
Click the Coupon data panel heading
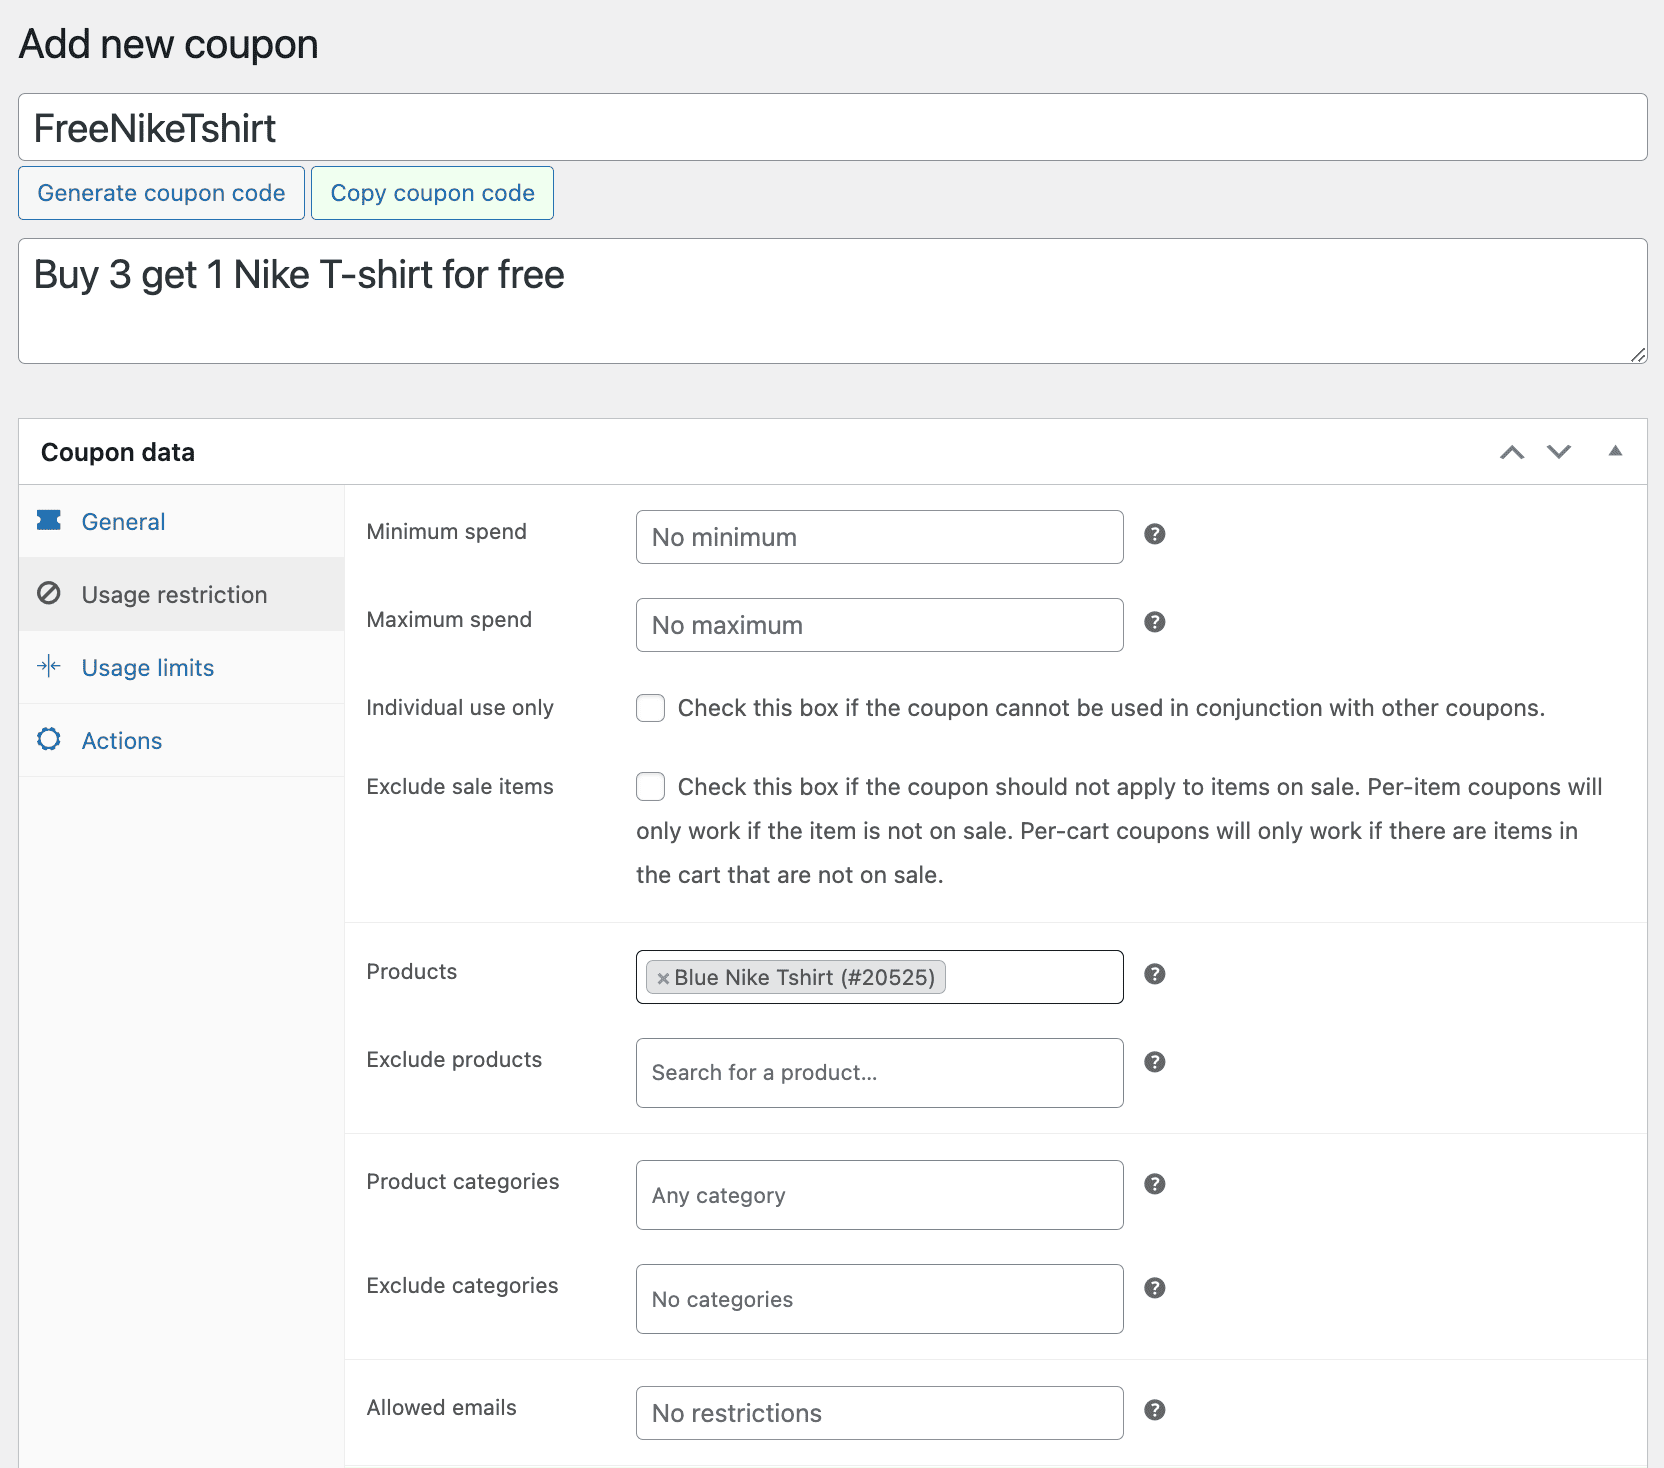tap(118, 452)
